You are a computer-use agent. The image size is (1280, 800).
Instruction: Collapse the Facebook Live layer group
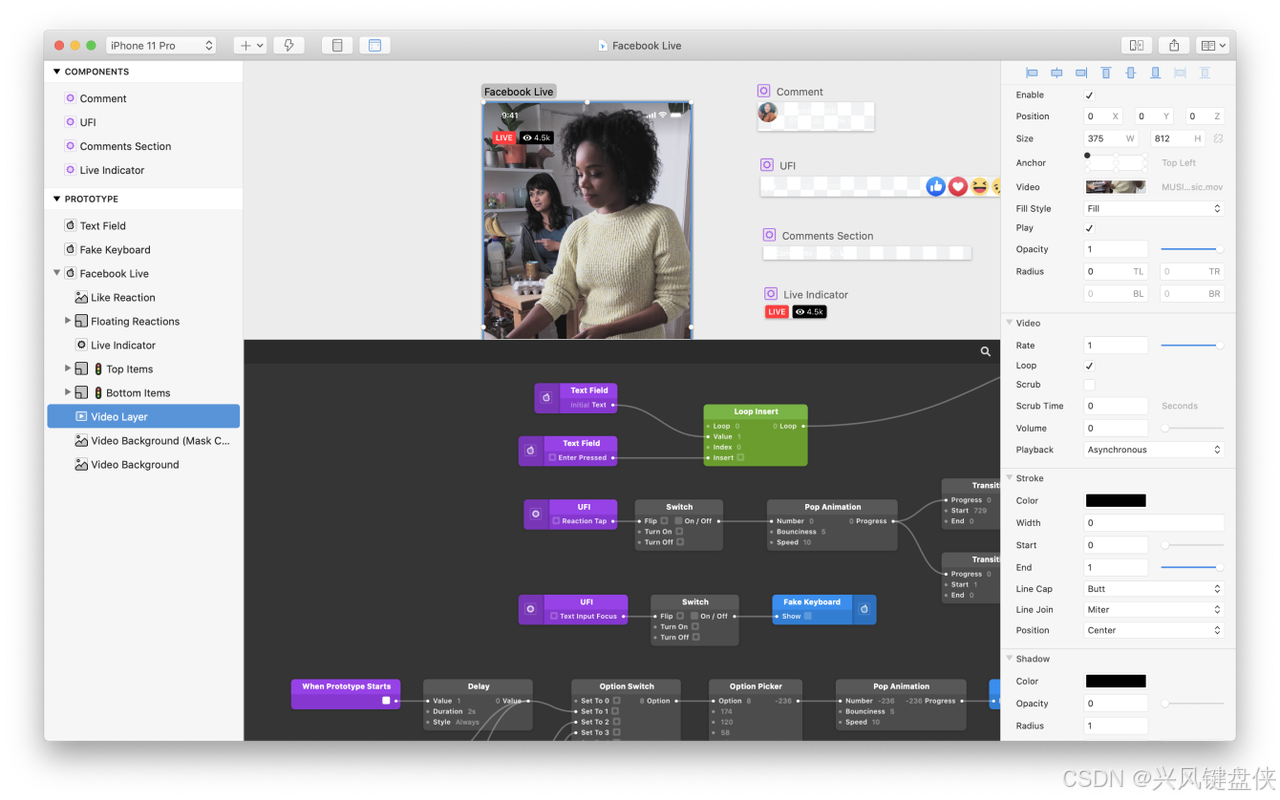(57, 273)
